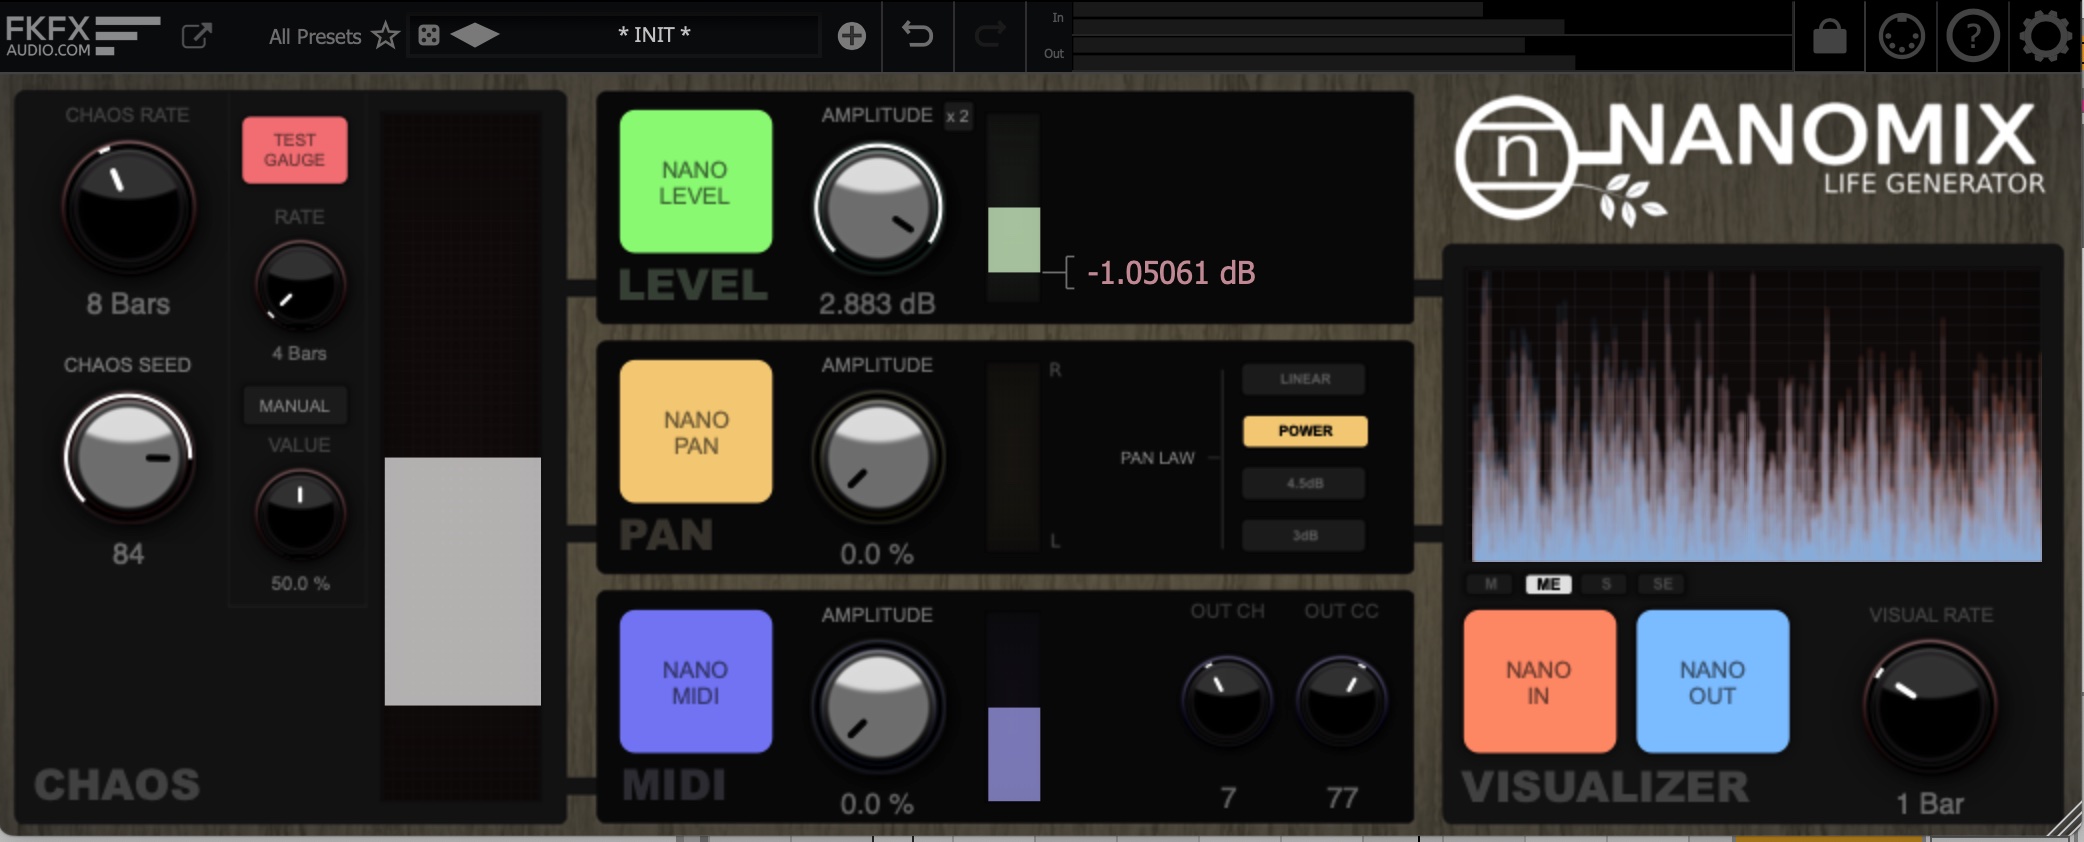The height and width of the screenshot is (842, 2084).
Task: Open the MIDI connector icon in top bar
Action: (x=1901, y=37)
